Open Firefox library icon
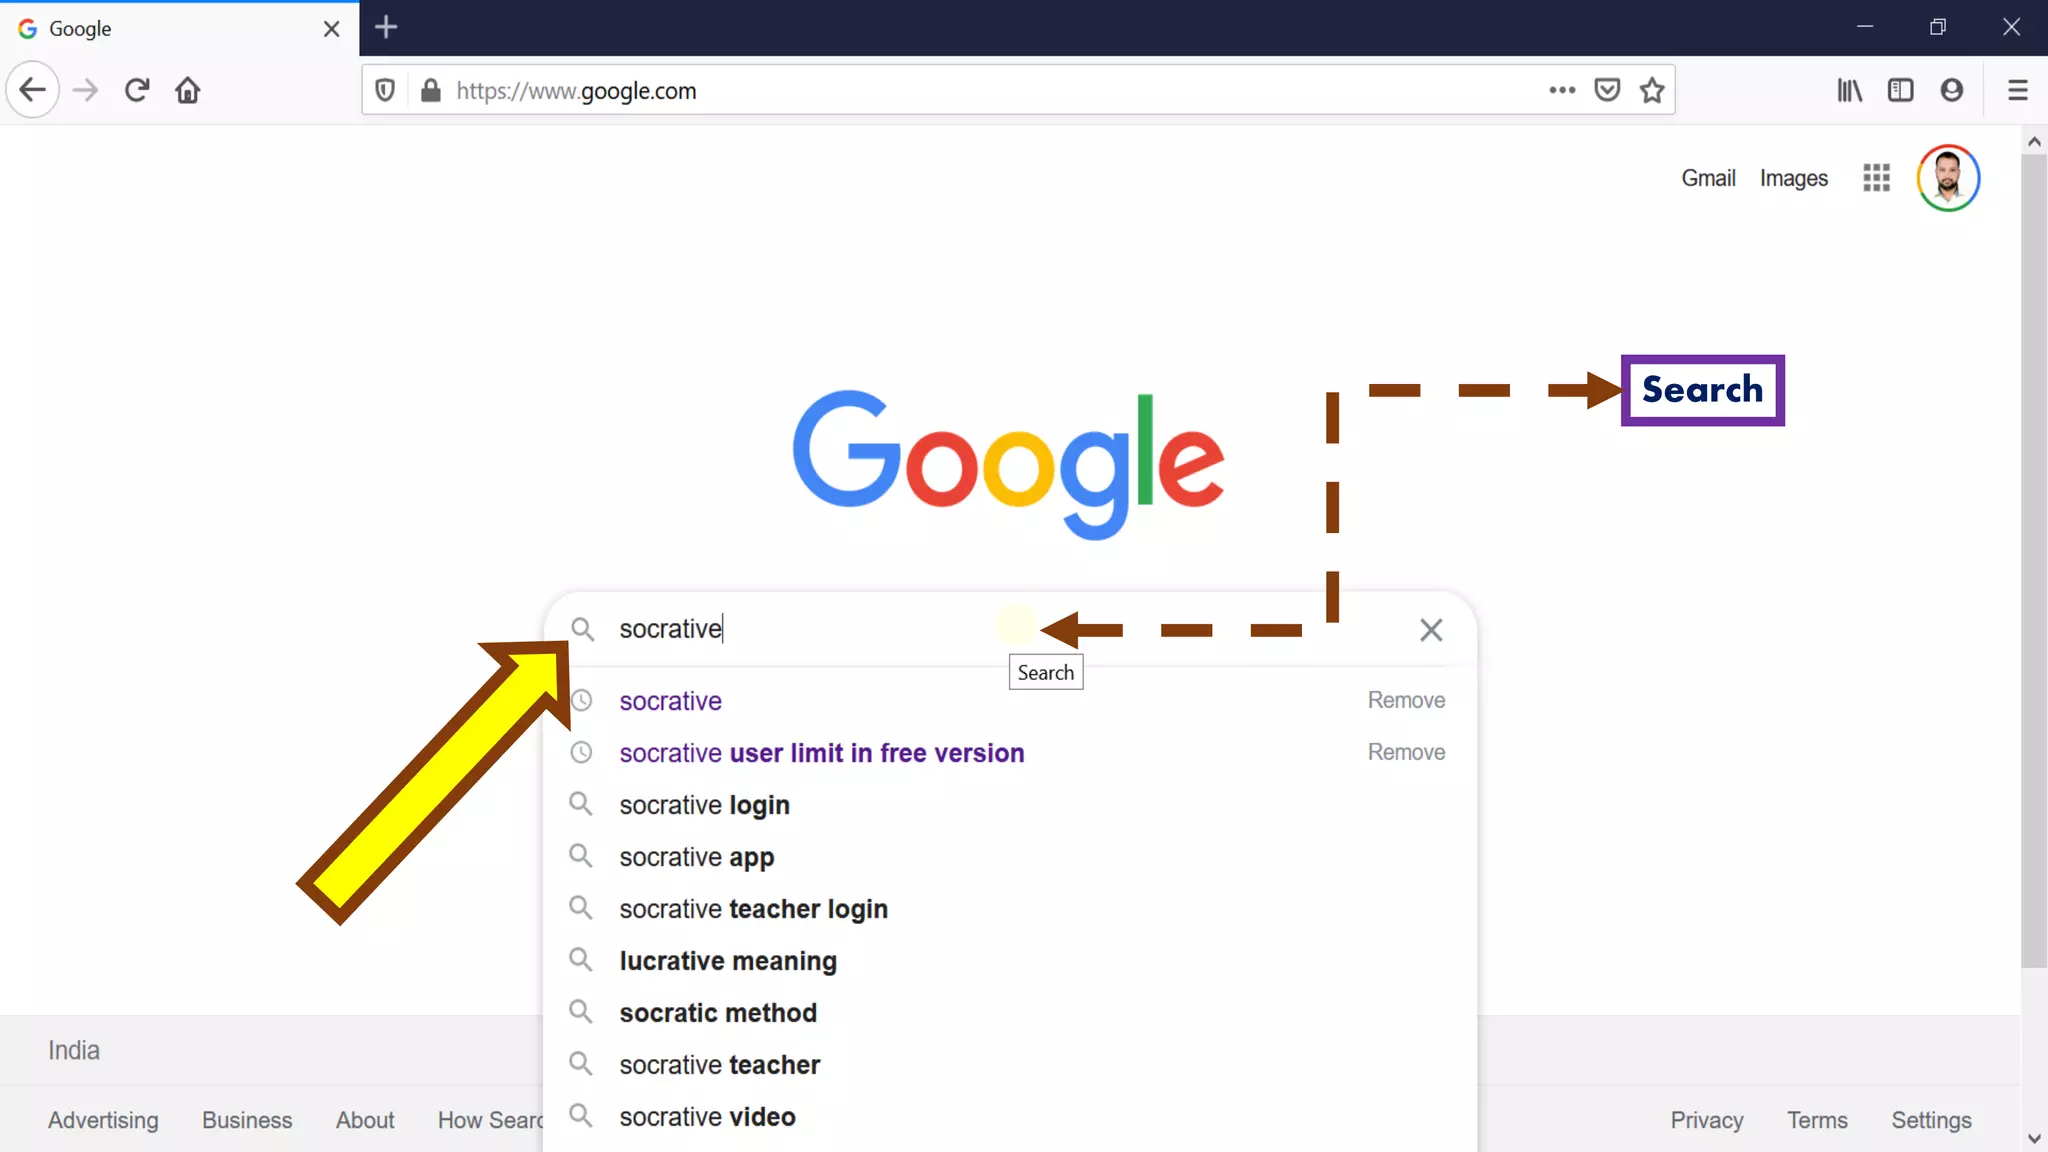Viewport: 2048px width, 1152px height. (x=1849, y=90)
